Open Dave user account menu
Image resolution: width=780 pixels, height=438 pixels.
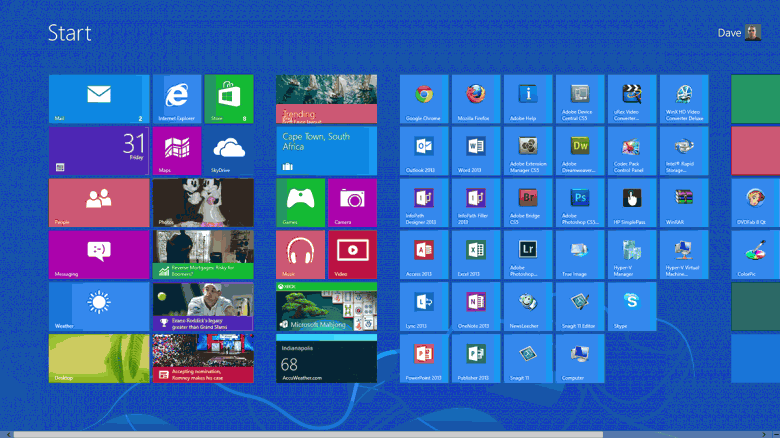tap(739, 33)
